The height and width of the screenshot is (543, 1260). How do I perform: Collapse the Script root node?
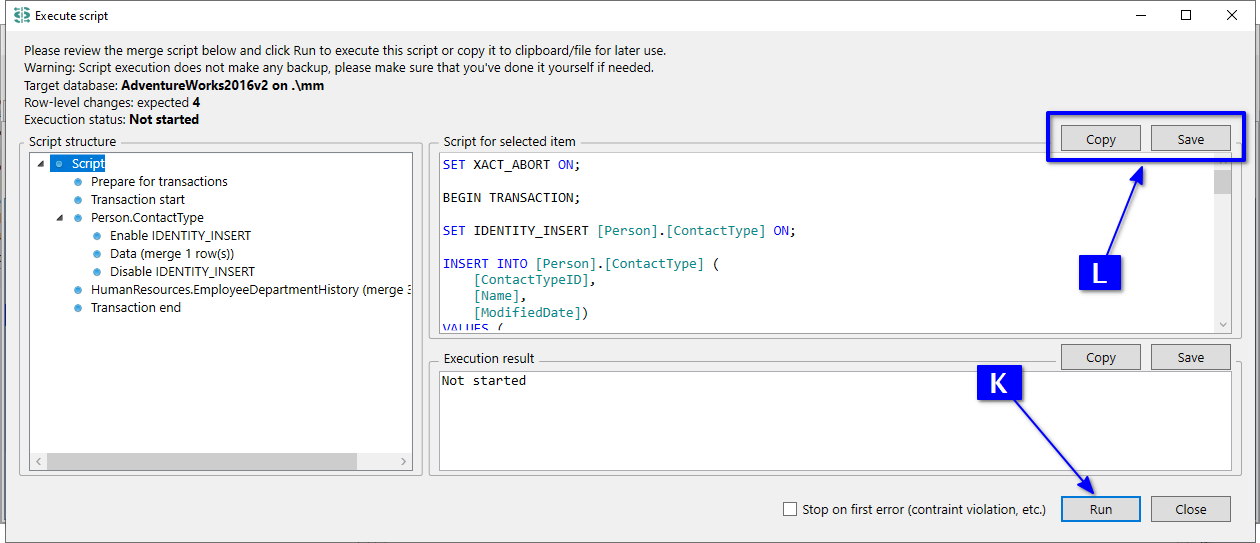click(40, 163)
